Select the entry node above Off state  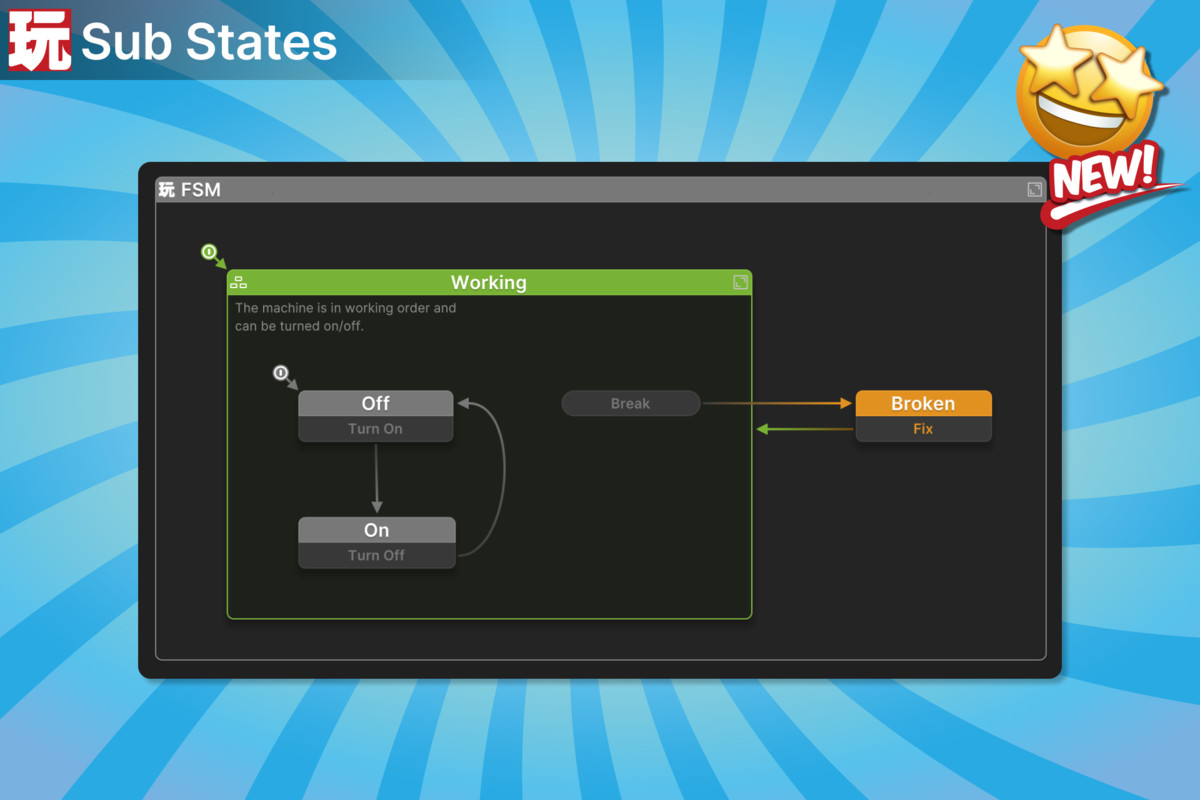280,373
